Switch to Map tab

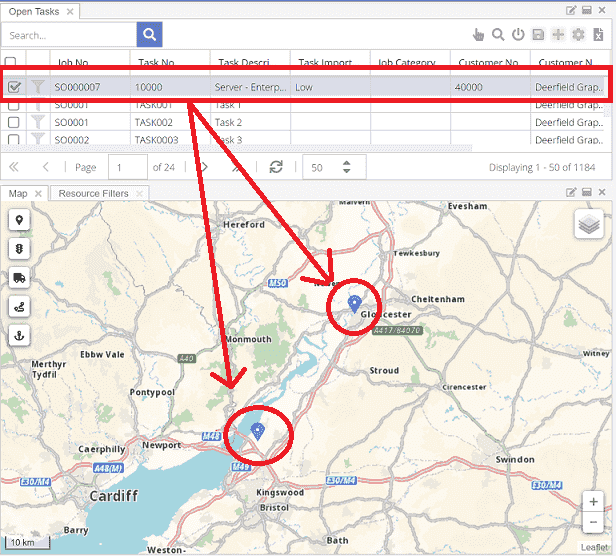tap(18, 193)
